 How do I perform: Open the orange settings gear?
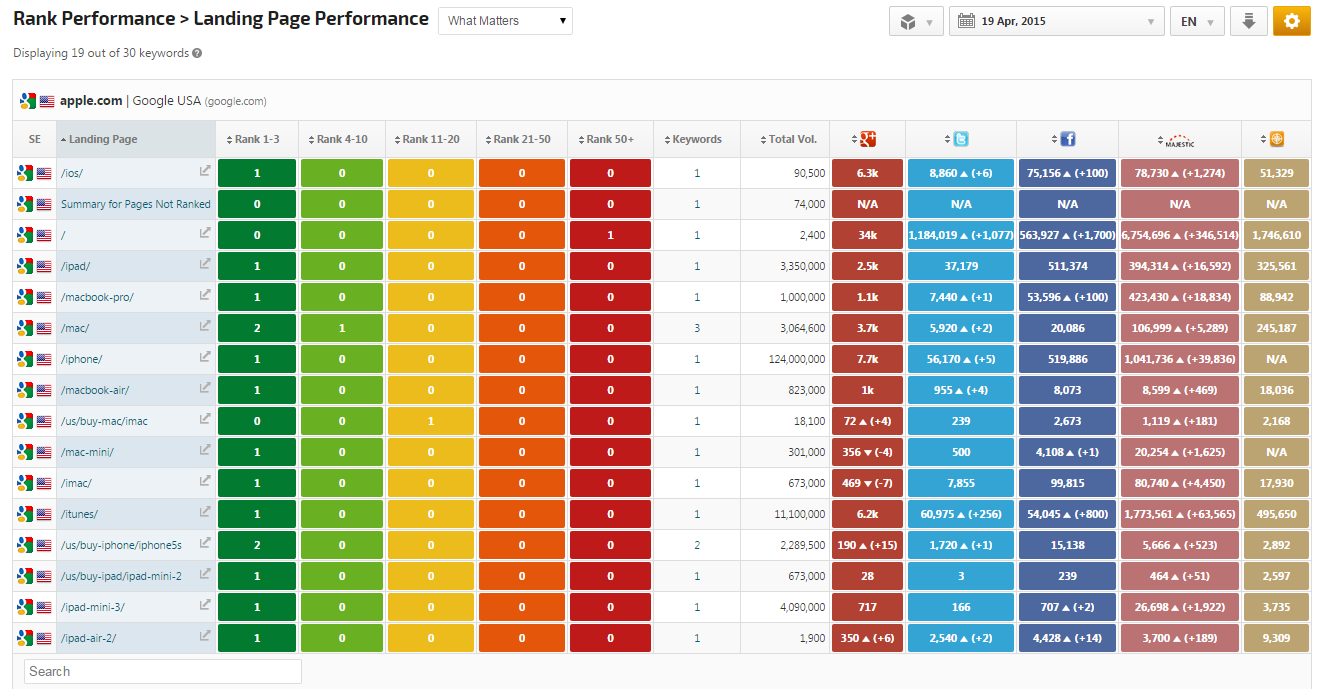pos(1291,21)
